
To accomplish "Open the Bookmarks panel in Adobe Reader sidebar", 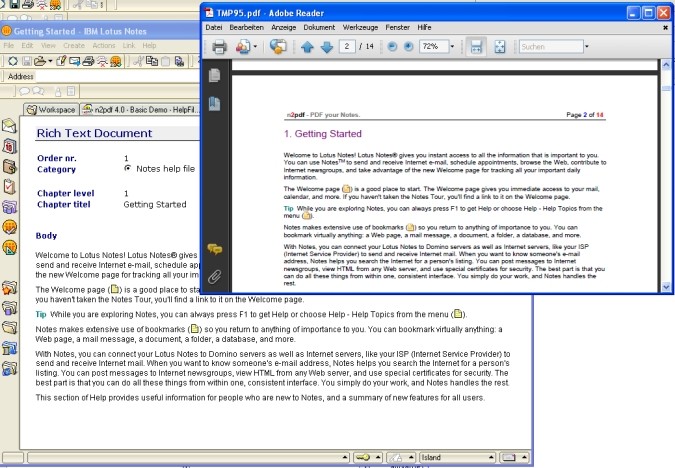I will tap(214, 104).
